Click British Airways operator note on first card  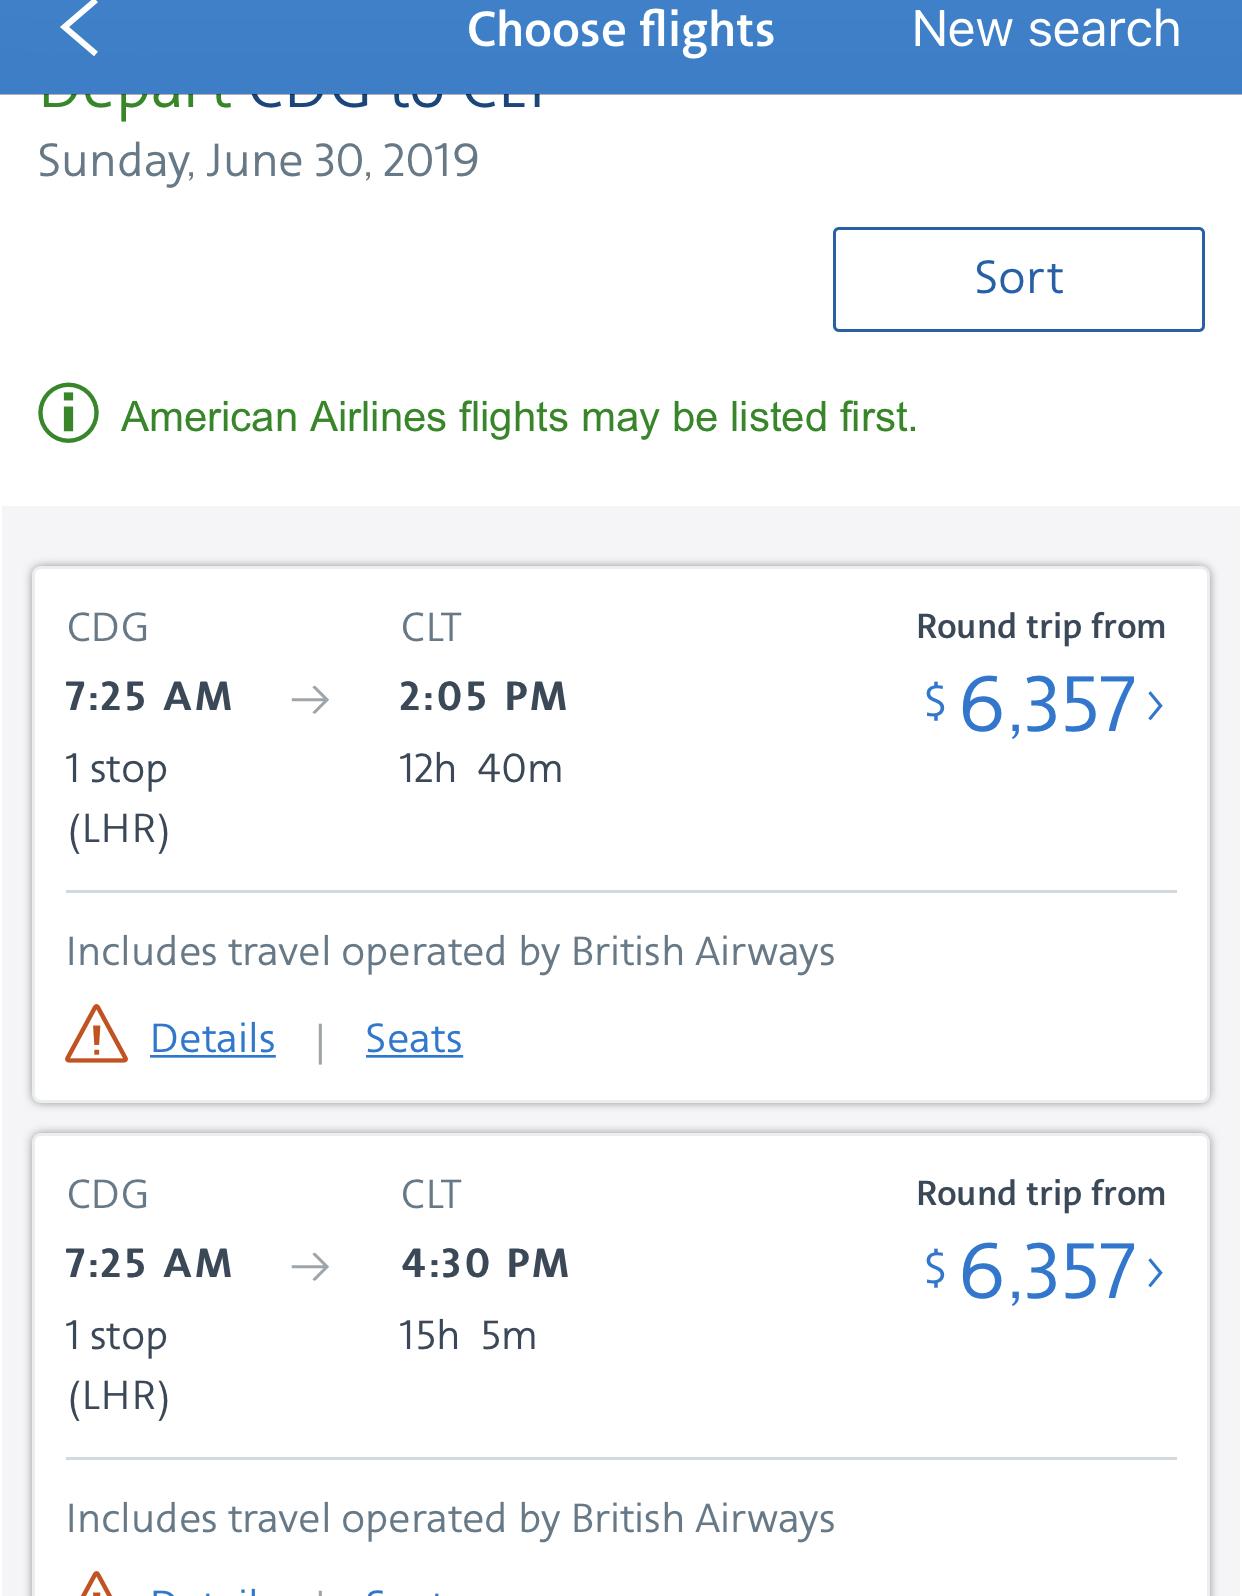click(x=450, y=952)
